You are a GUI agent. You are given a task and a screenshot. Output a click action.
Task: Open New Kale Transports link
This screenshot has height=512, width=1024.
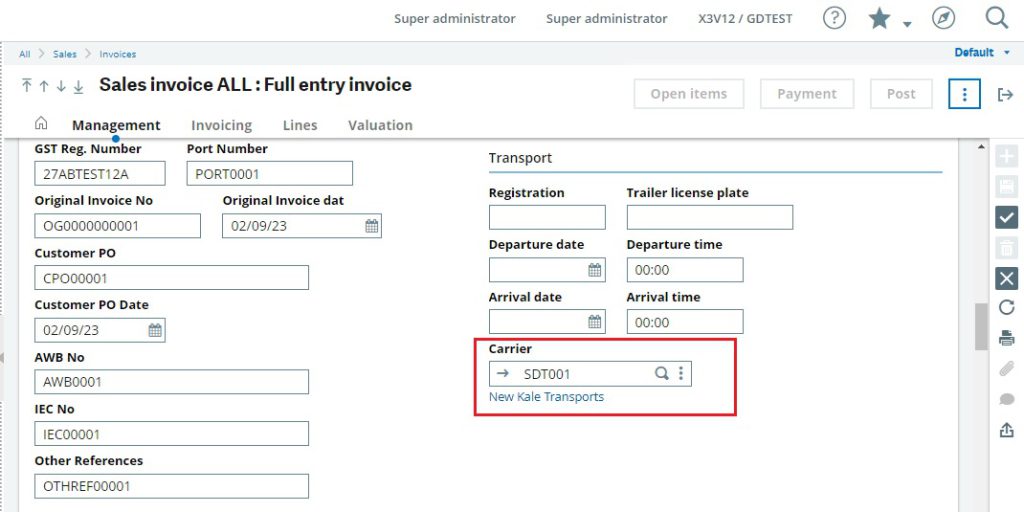pyautogui.click(x=546, y=397)
